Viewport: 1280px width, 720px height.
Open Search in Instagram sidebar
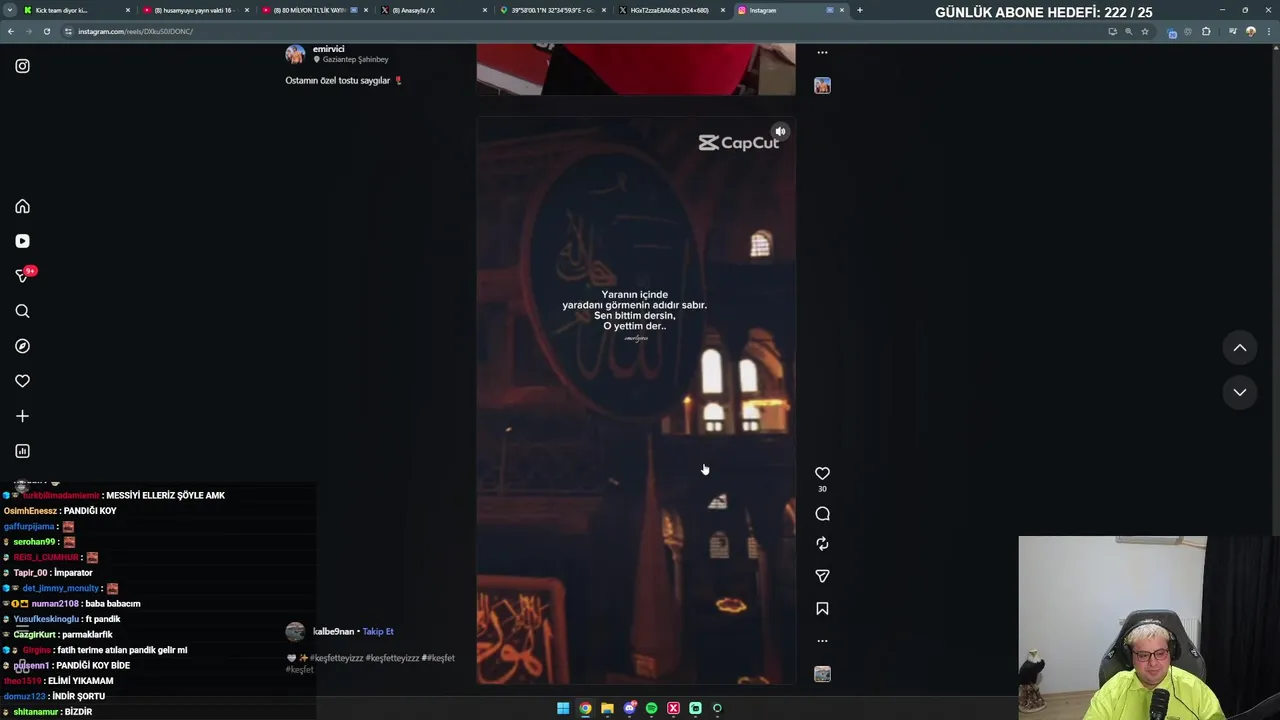[22, 311]
